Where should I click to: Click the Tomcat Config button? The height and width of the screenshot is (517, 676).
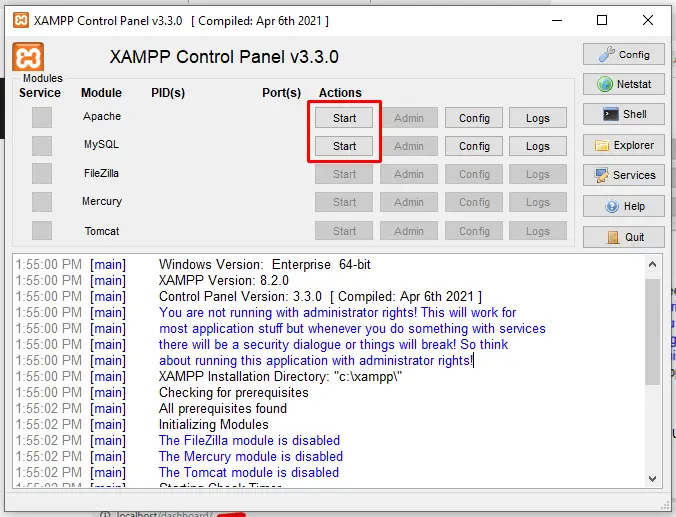[x=474, y=231]
